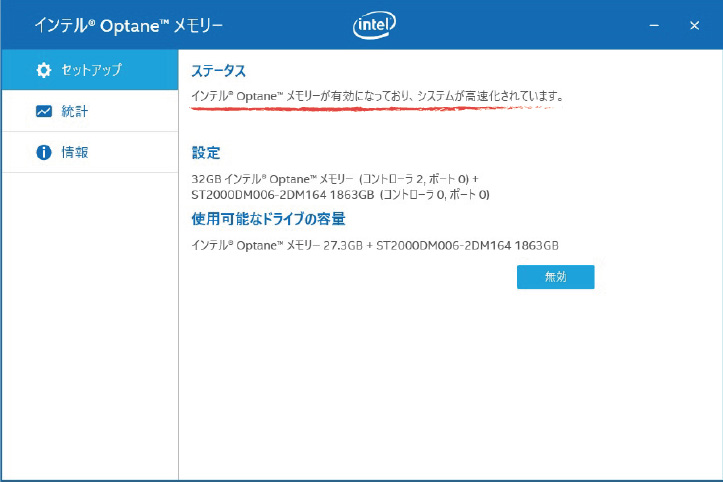This screenshot has height=482, width=723.
Task: Click the 使用可能なドライブの容量 heading
Action: click(268, 219)
